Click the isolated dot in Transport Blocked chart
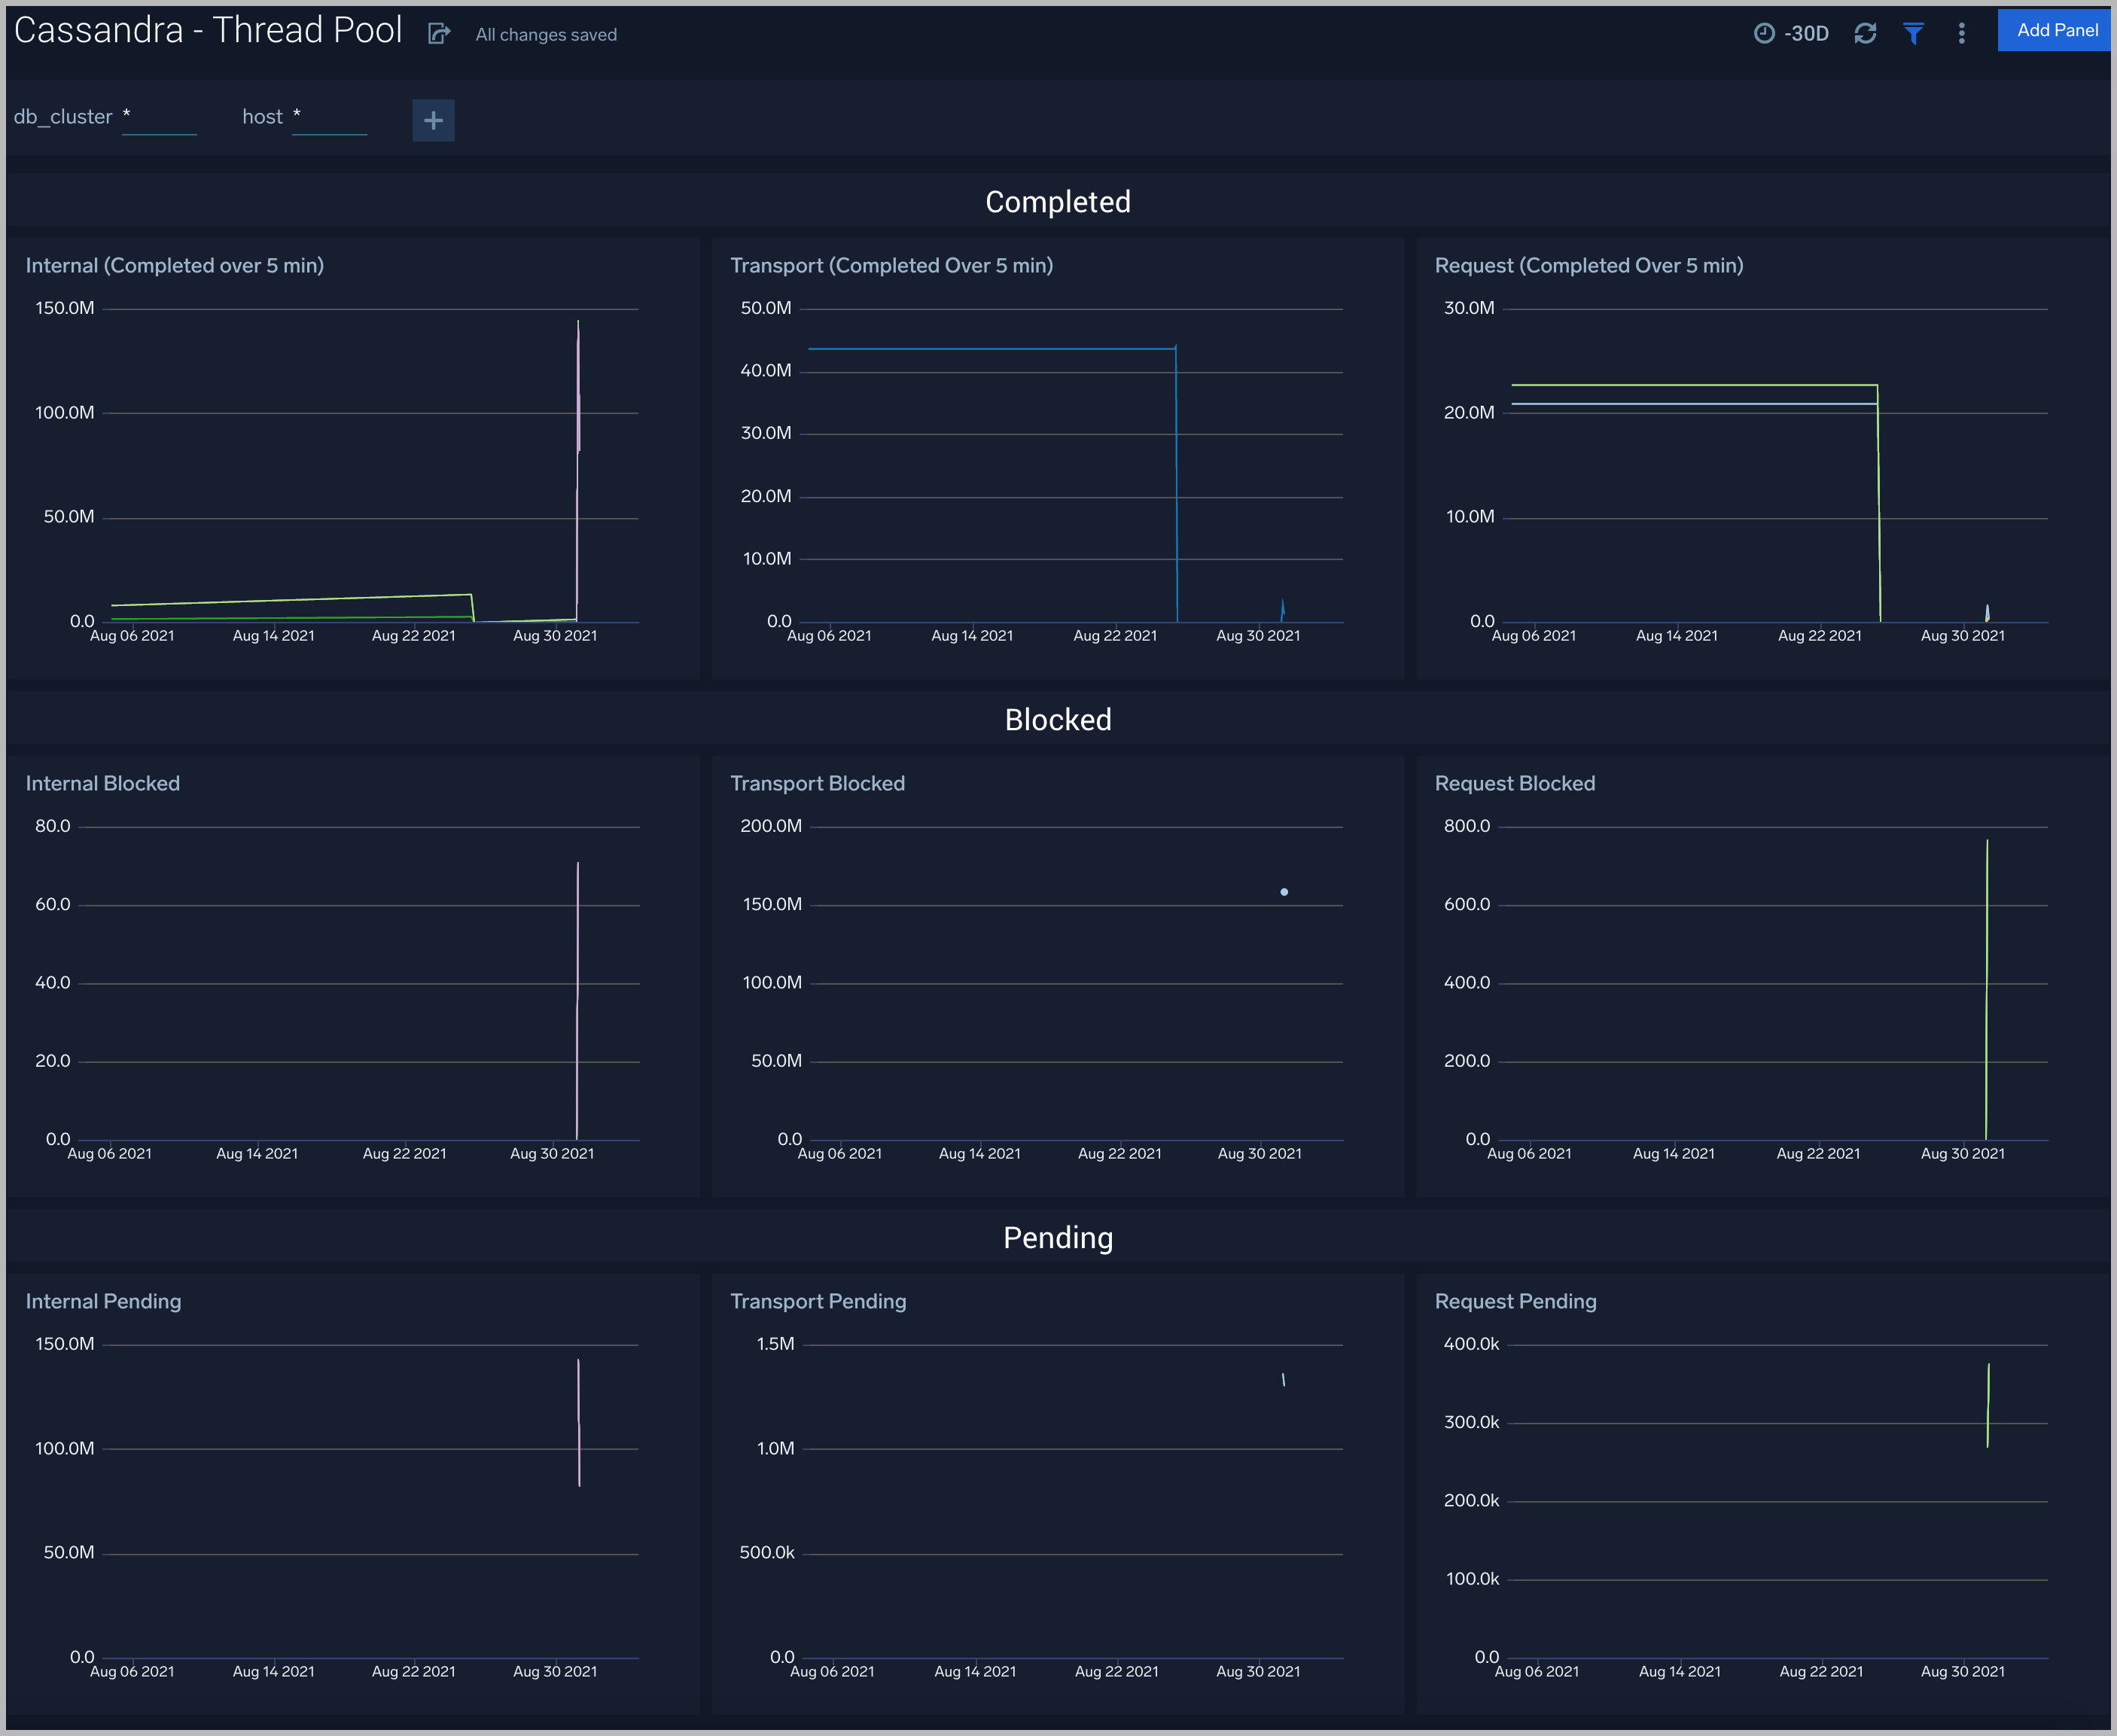 (1284, 891)
